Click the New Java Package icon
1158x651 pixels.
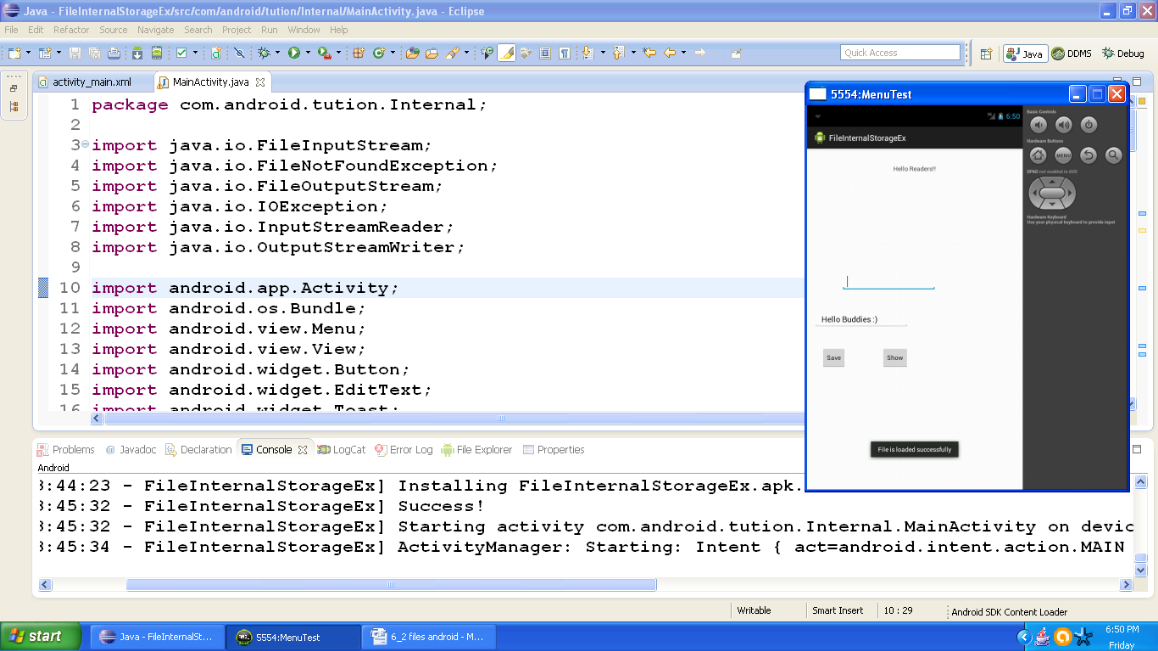358,53
